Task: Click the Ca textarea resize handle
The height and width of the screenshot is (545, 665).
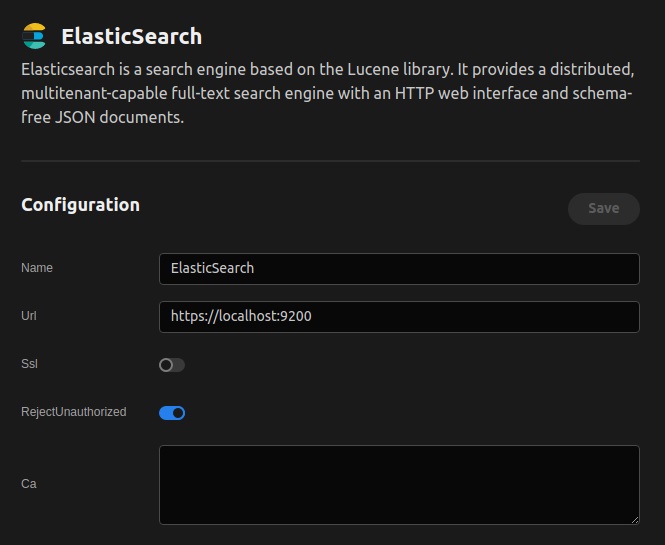Action: (634, 520)
